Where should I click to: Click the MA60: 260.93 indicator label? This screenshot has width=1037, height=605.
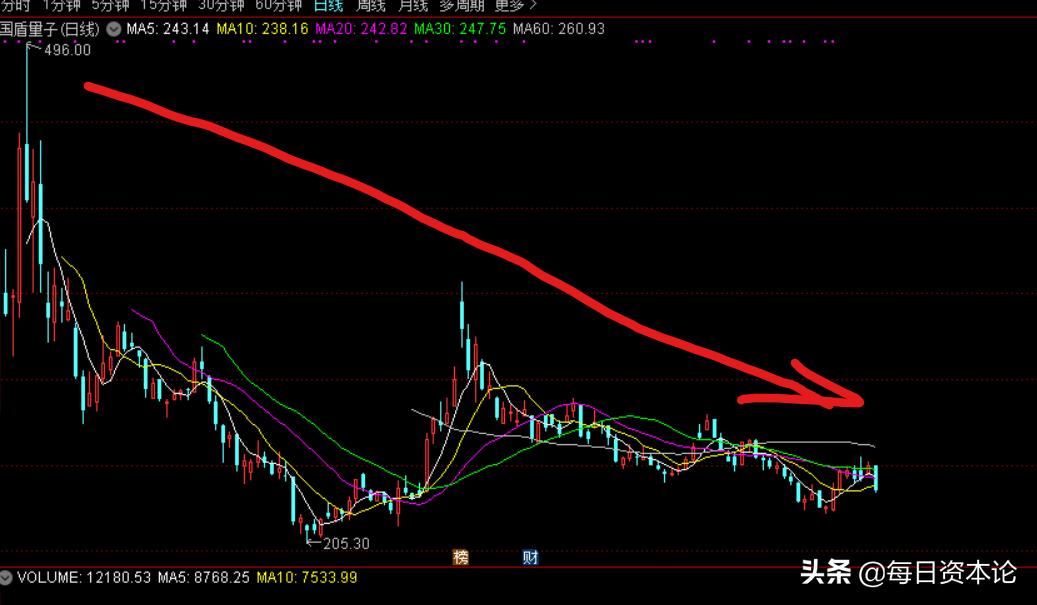[x=559, y=29]
